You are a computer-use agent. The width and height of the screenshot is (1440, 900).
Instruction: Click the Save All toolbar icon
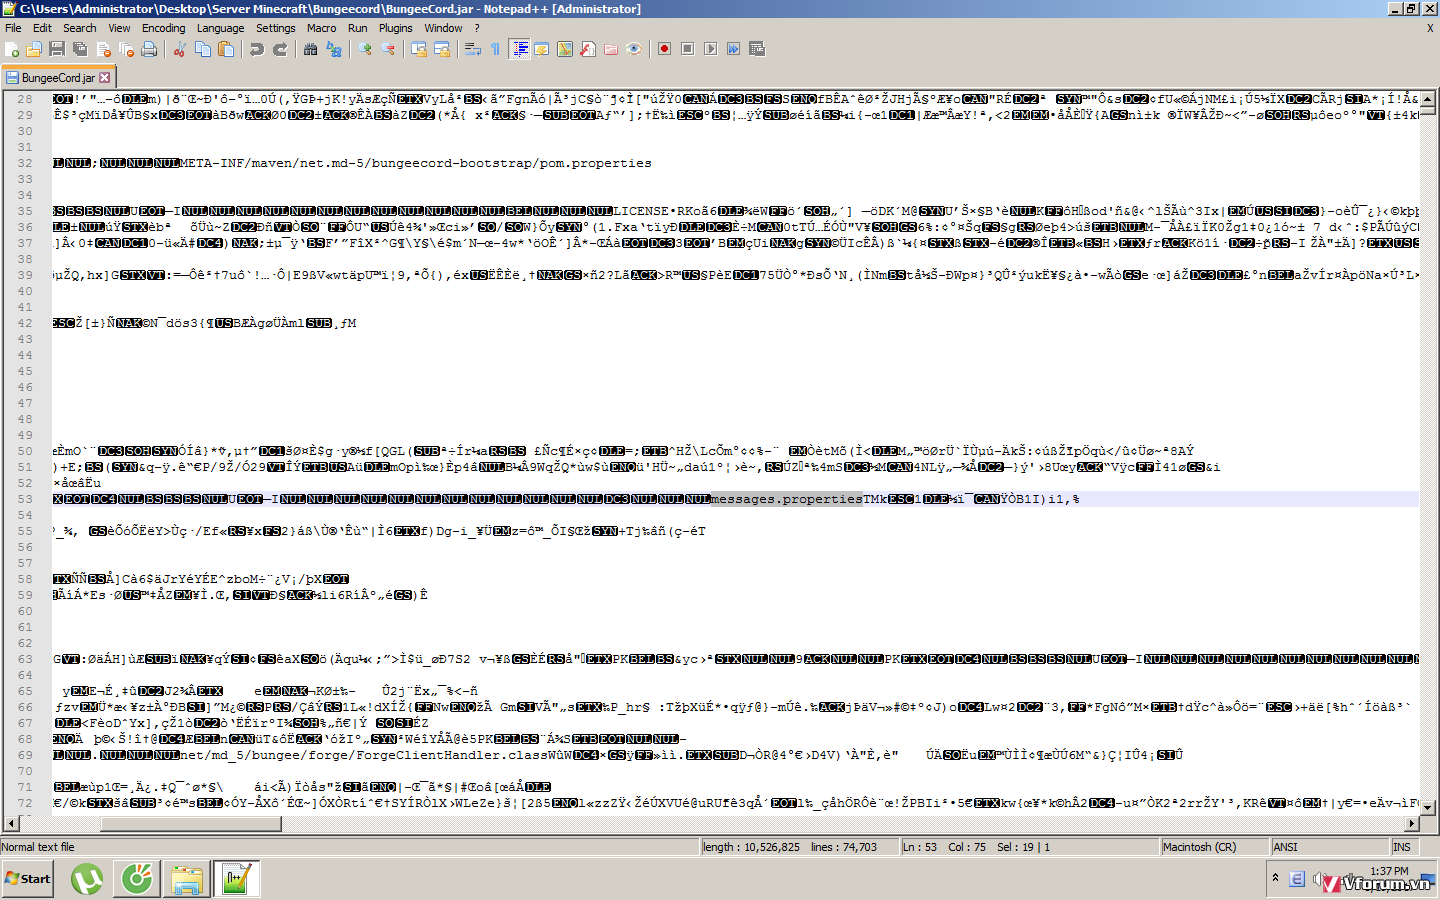point(80,49)
